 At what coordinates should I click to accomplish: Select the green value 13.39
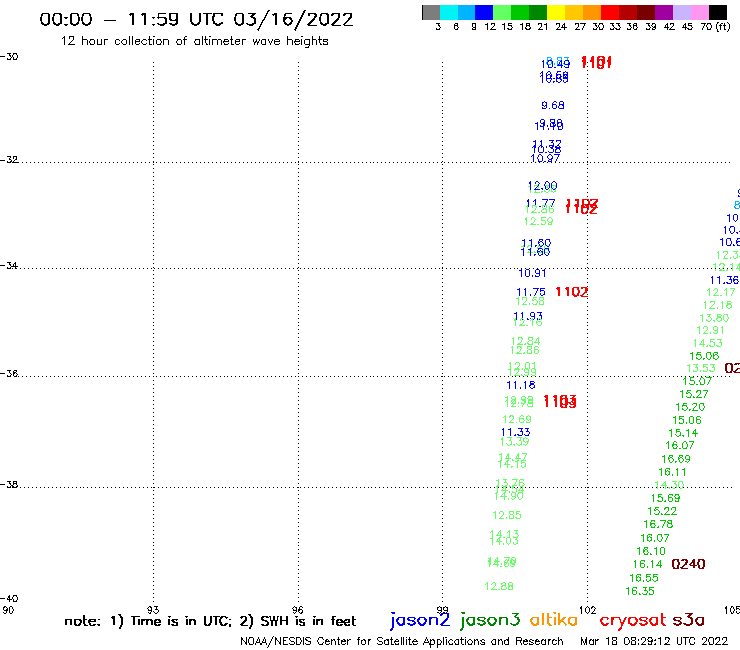point(514,442)
